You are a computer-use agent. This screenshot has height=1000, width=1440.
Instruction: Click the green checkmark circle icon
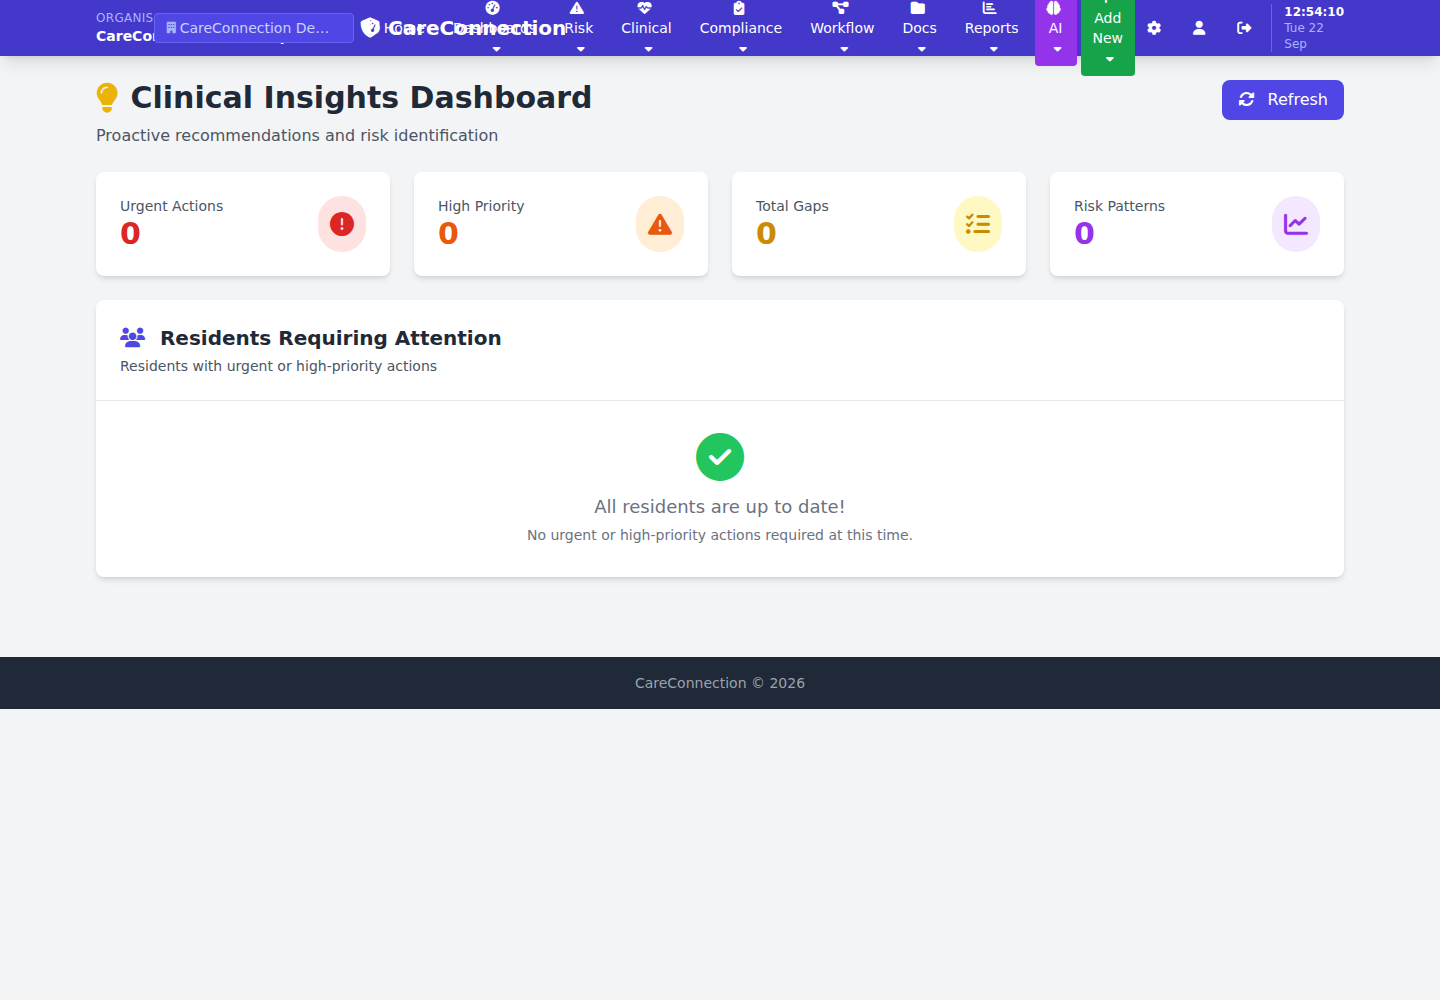coord(720,457)
